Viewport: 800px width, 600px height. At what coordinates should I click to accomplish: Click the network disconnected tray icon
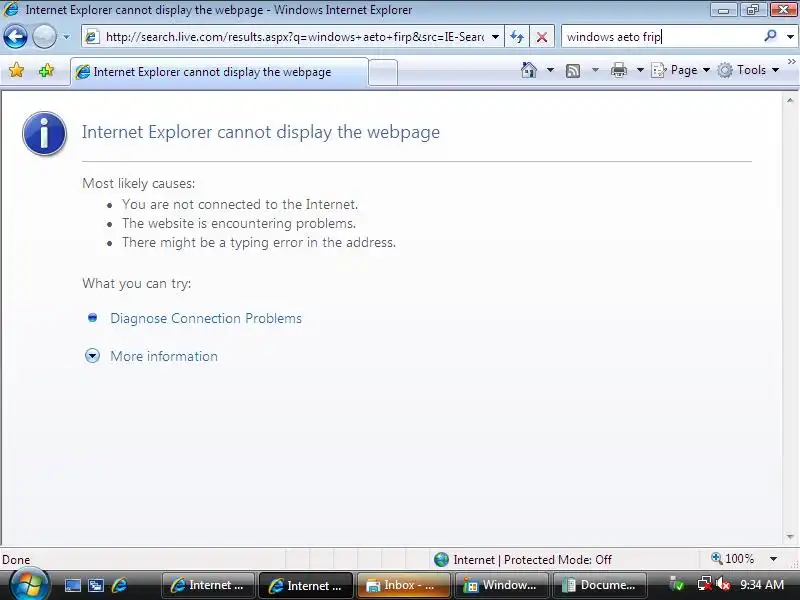pos(705,584)
